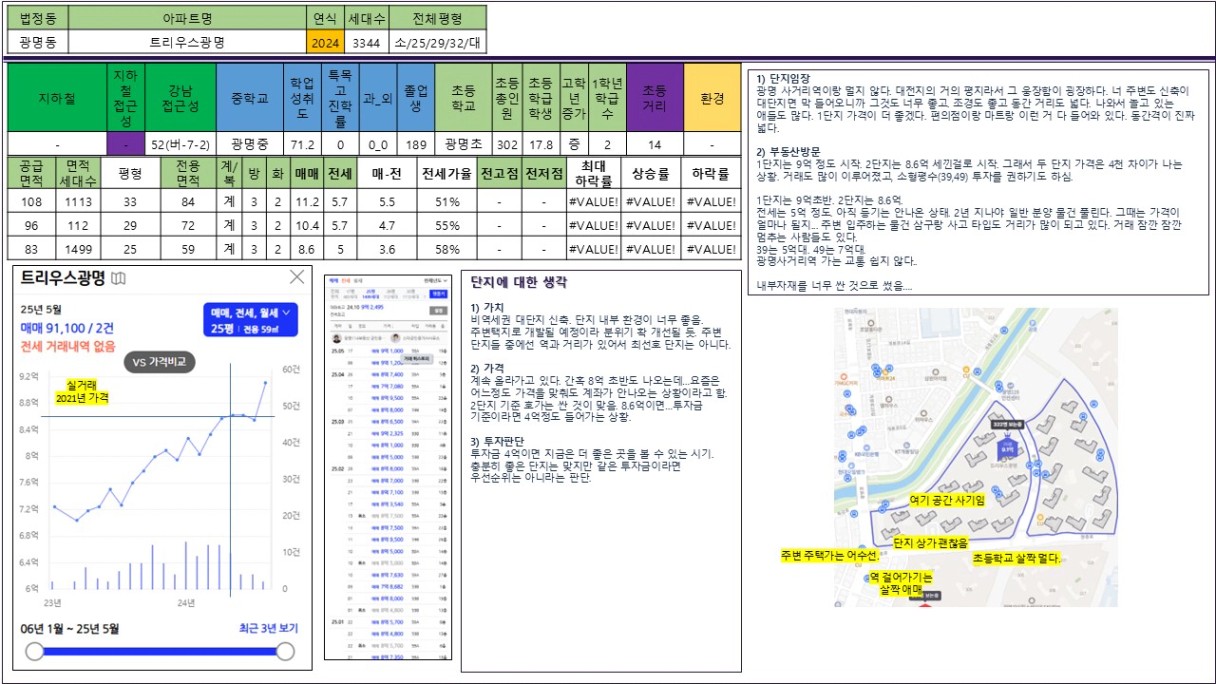Select the 11.2 sale price cell
Screen dimensions: 1216x684
pos(306,201)
